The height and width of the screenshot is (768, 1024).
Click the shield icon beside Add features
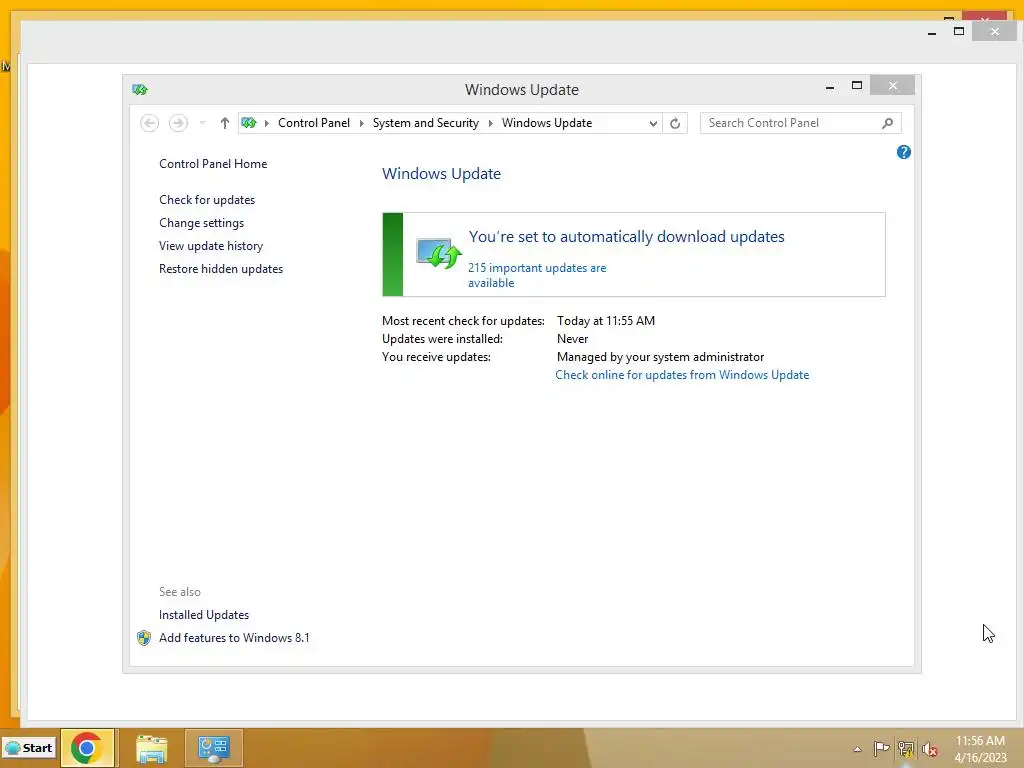click(144, 638)
